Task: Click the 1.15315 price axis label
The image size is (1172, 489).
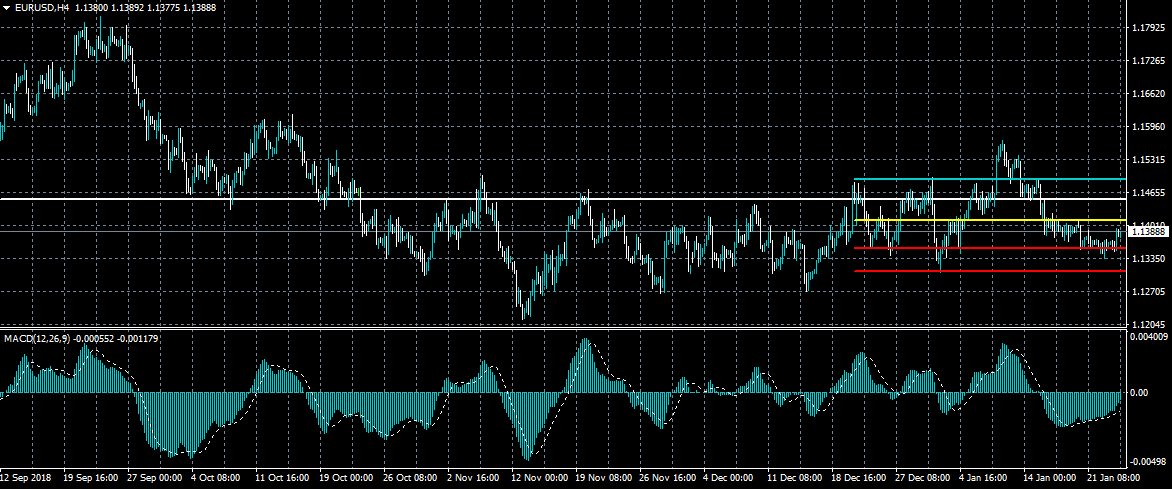Action: tap(1147, 160)
